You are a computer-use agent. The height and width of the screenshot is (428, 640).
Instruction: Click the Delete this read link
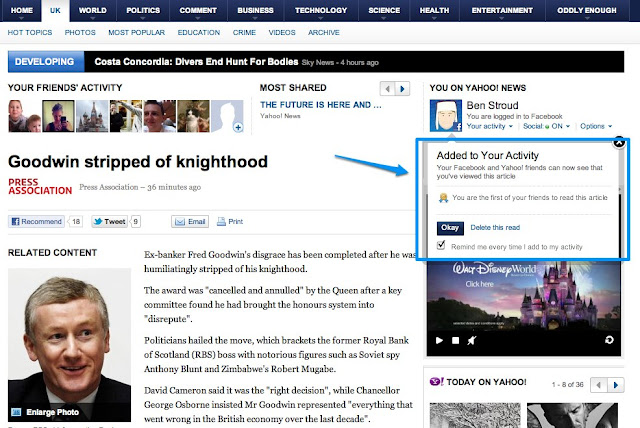coord(495,228)
